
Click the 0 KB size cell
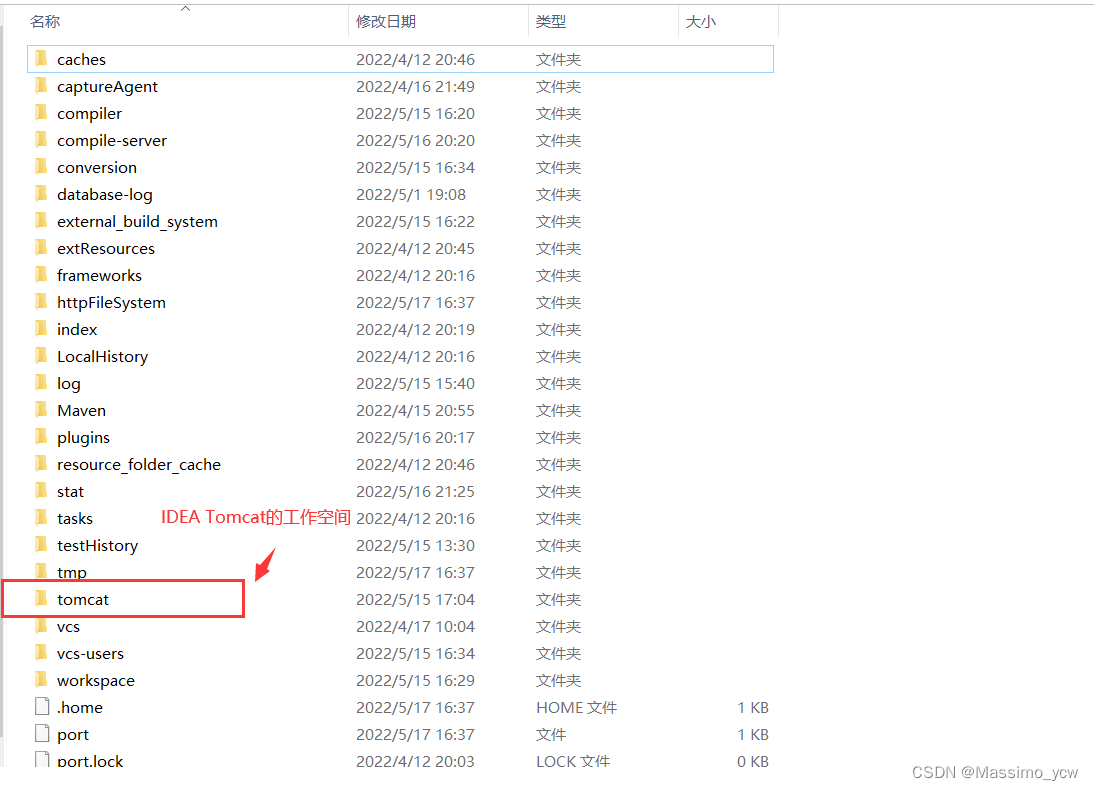tap(753, 761)
